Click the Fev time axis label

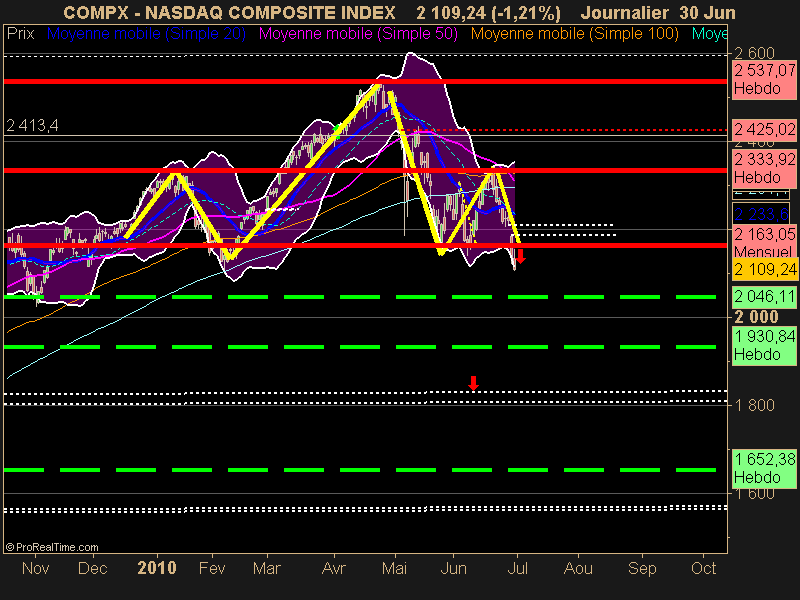coord(212,568)
